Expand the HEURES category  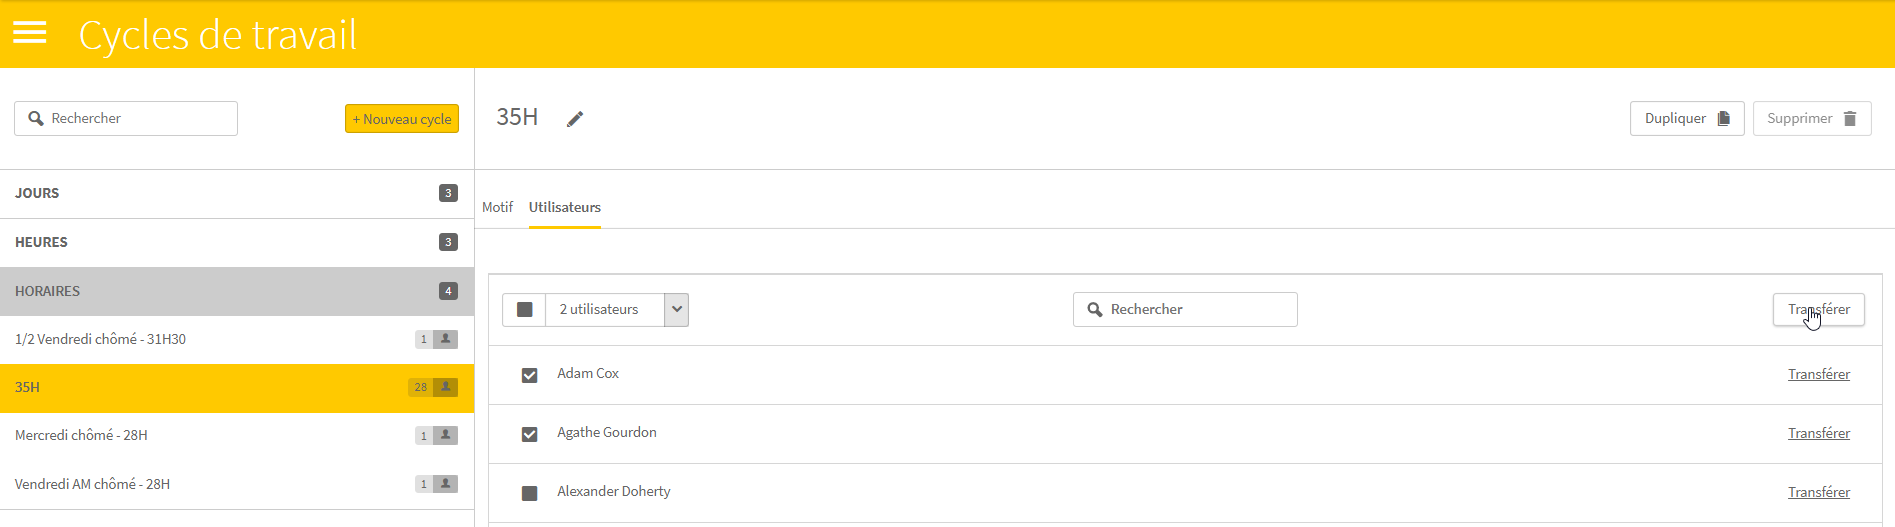pos(237,243)
